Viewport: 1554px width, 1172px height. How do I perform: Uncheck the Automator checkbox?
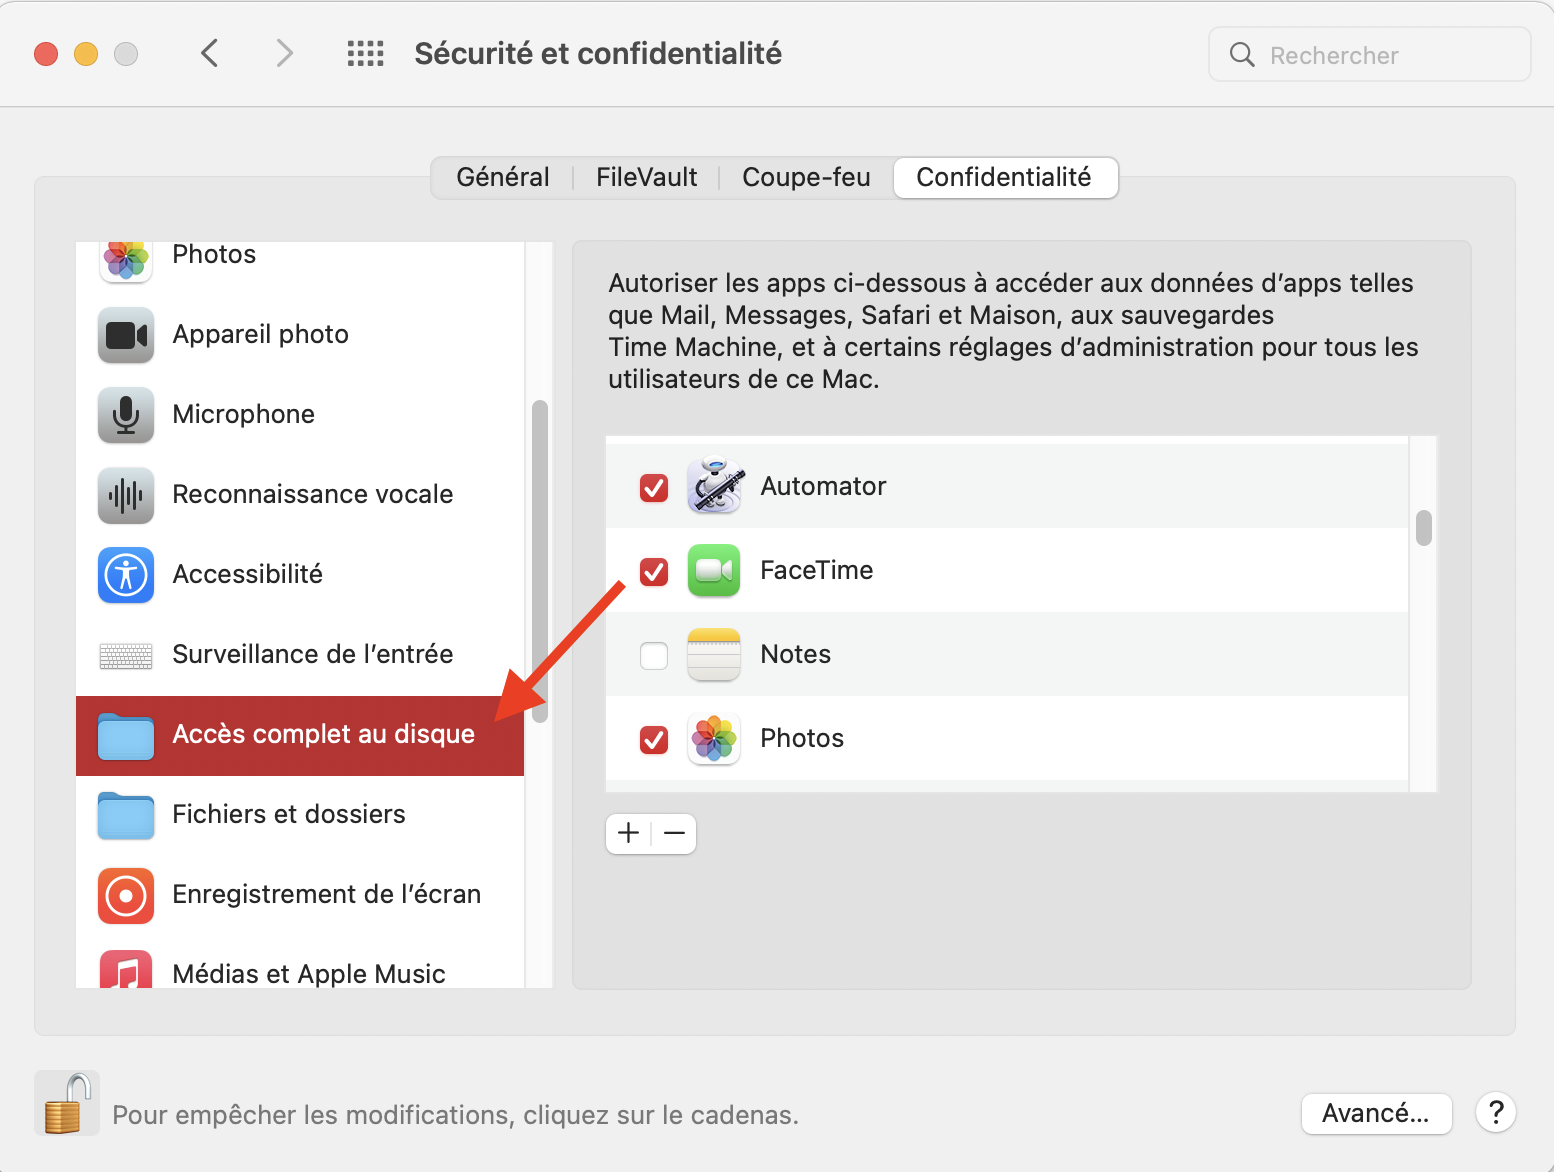point(654,487)
